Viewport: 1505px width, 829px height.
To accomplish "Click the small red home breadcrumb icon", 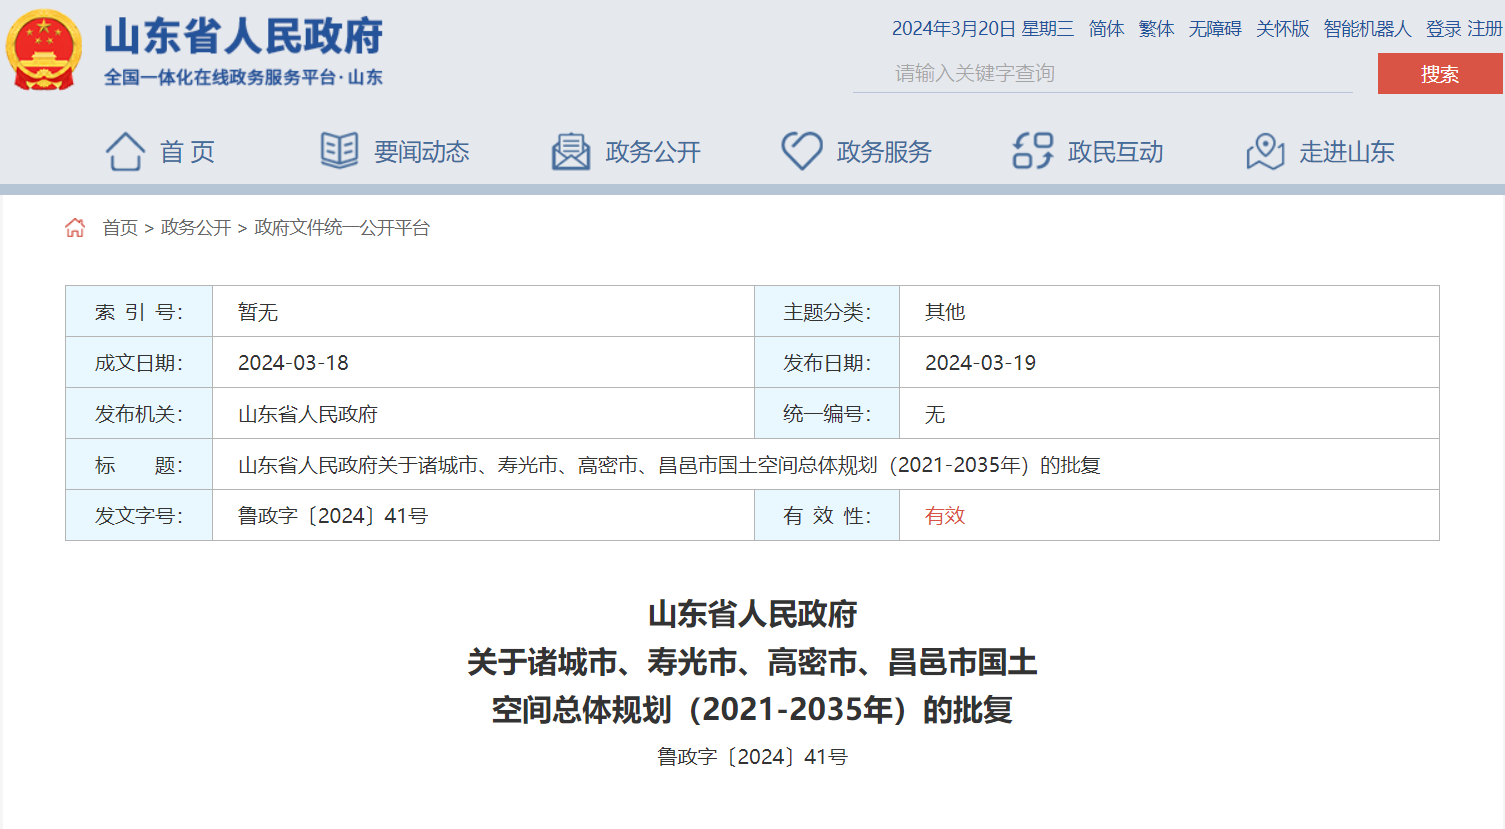I will pos(75,228).
